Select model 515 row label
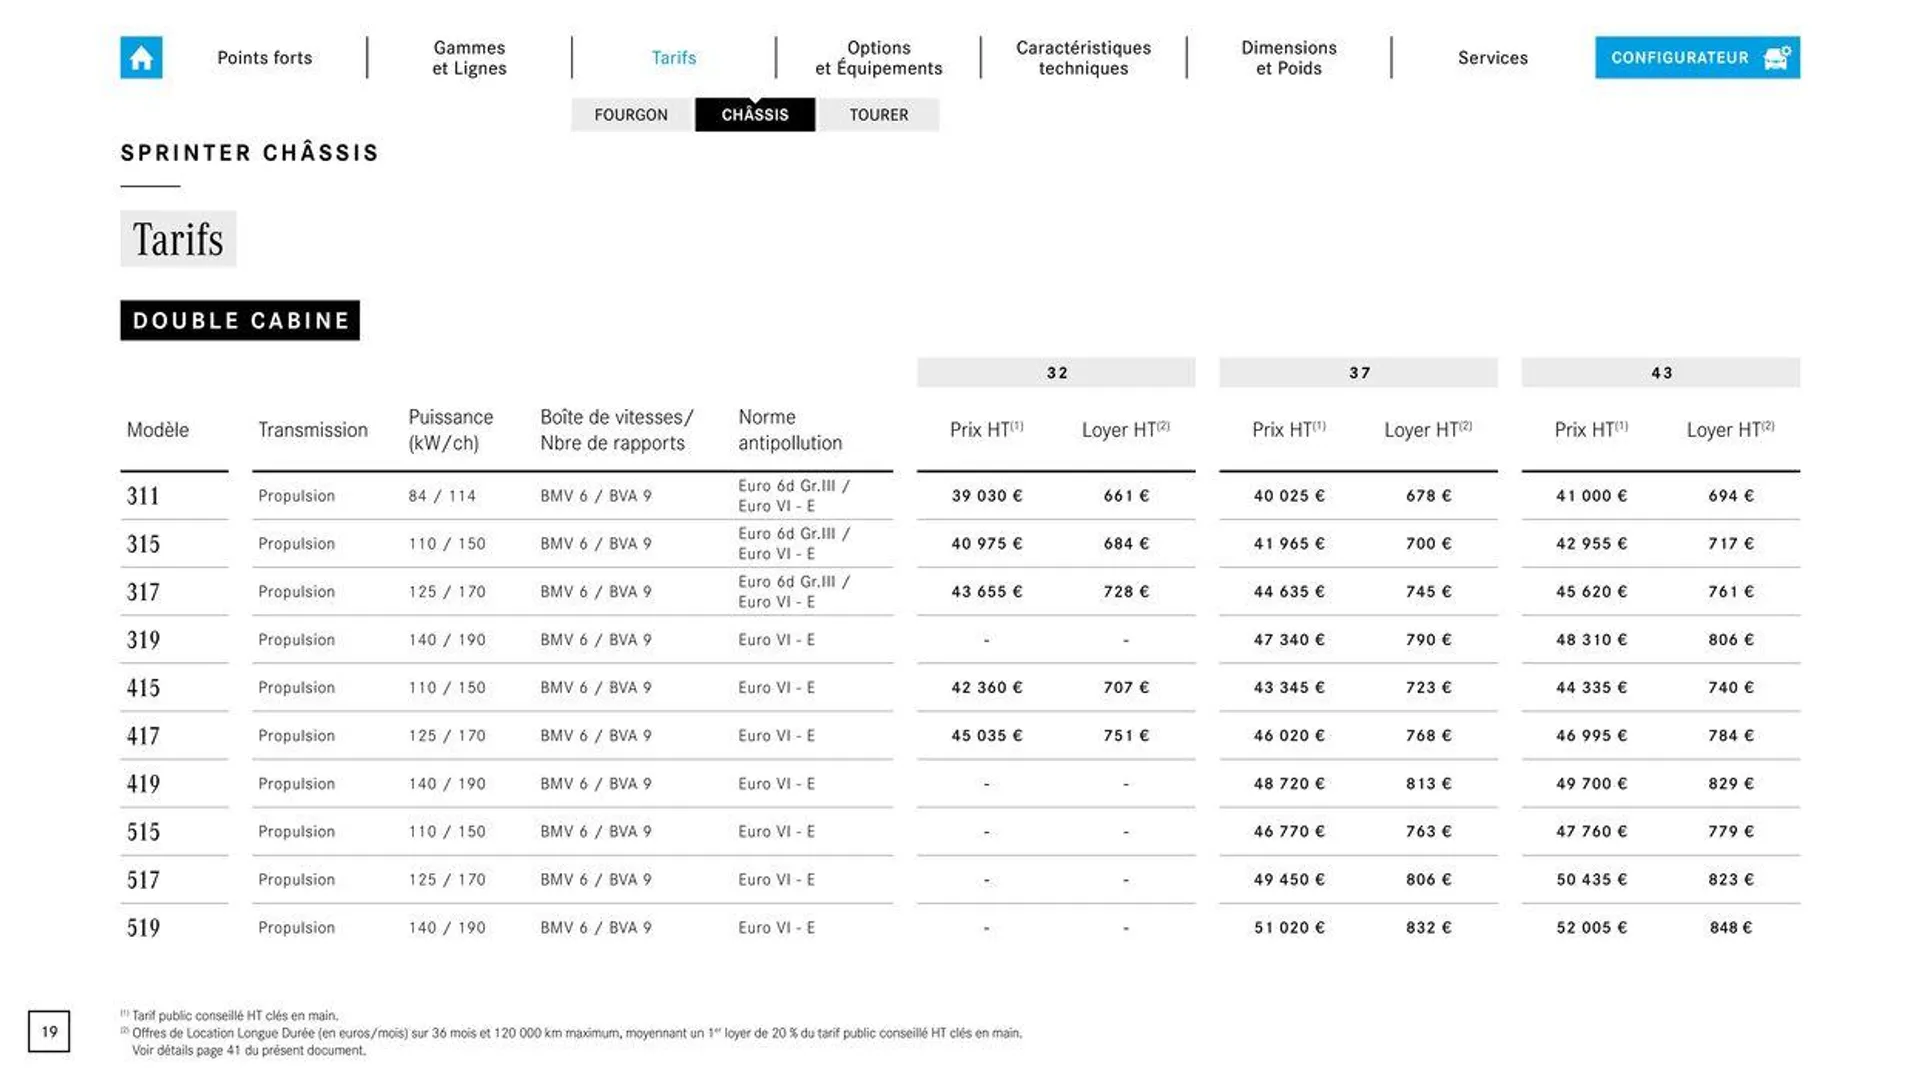 (x=143, y=832)
